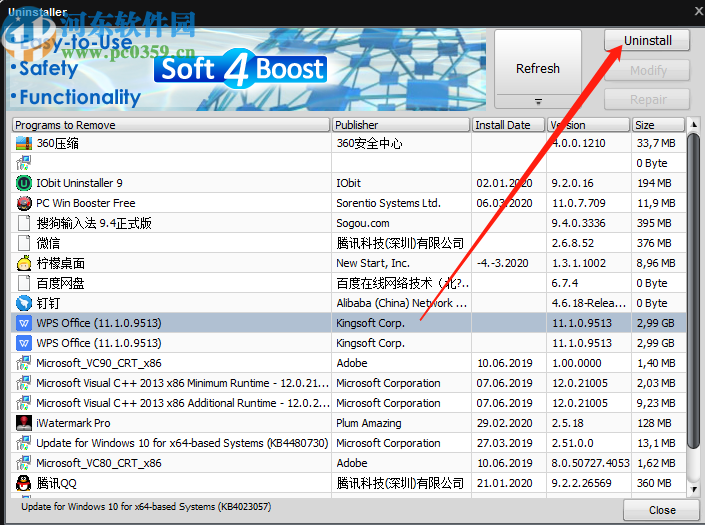The height and width of the screenshot is (525, 705).
Task: Click publisher Sogou.com
Action: point(363,223)
